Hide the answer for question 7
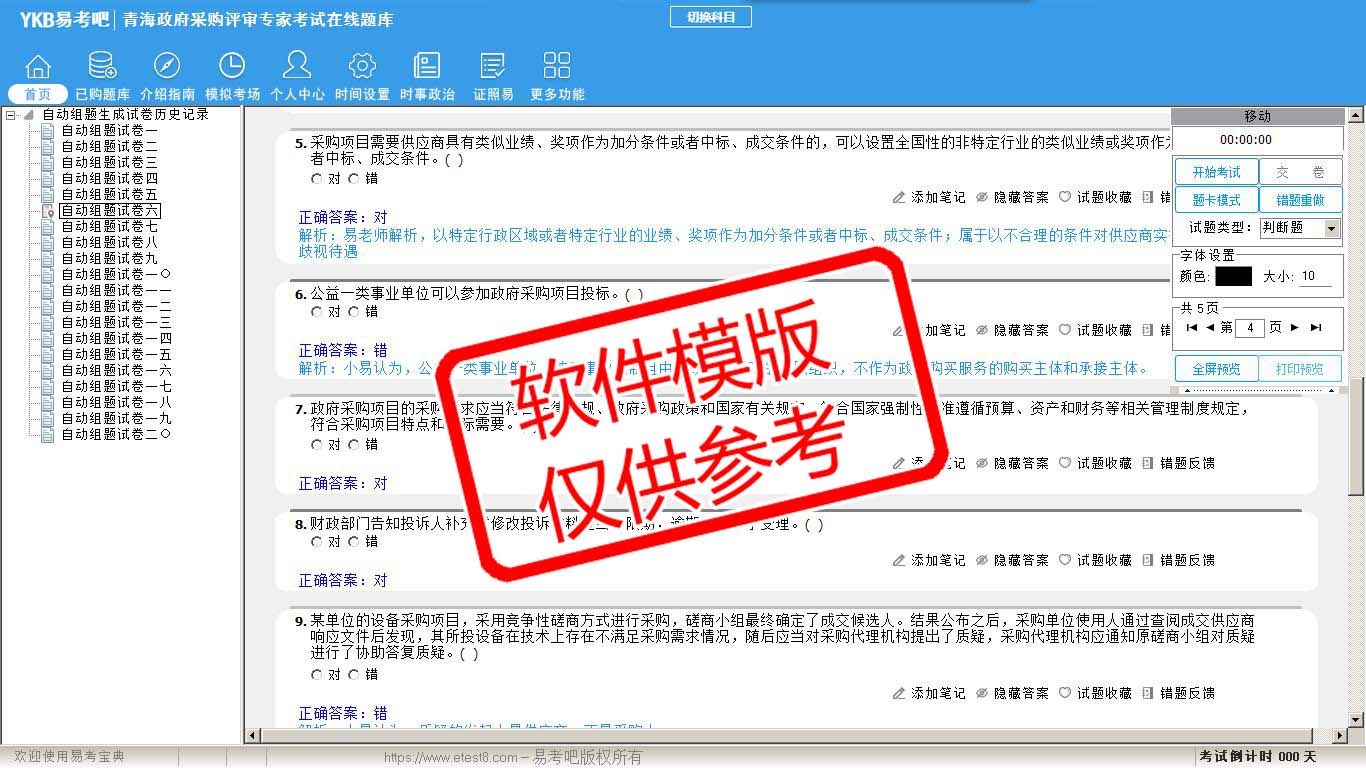The height and width of the screenshot is (768, 1366). [1012, 464]
